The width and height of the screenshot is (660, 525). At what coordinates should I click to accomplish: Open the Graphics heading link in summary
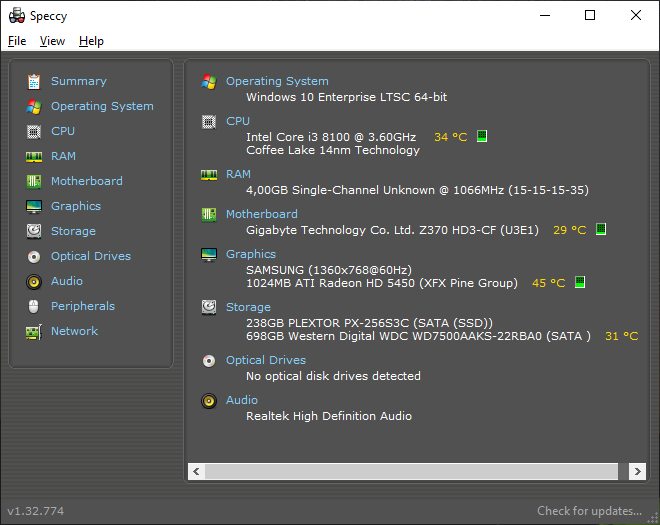(251, 254)
